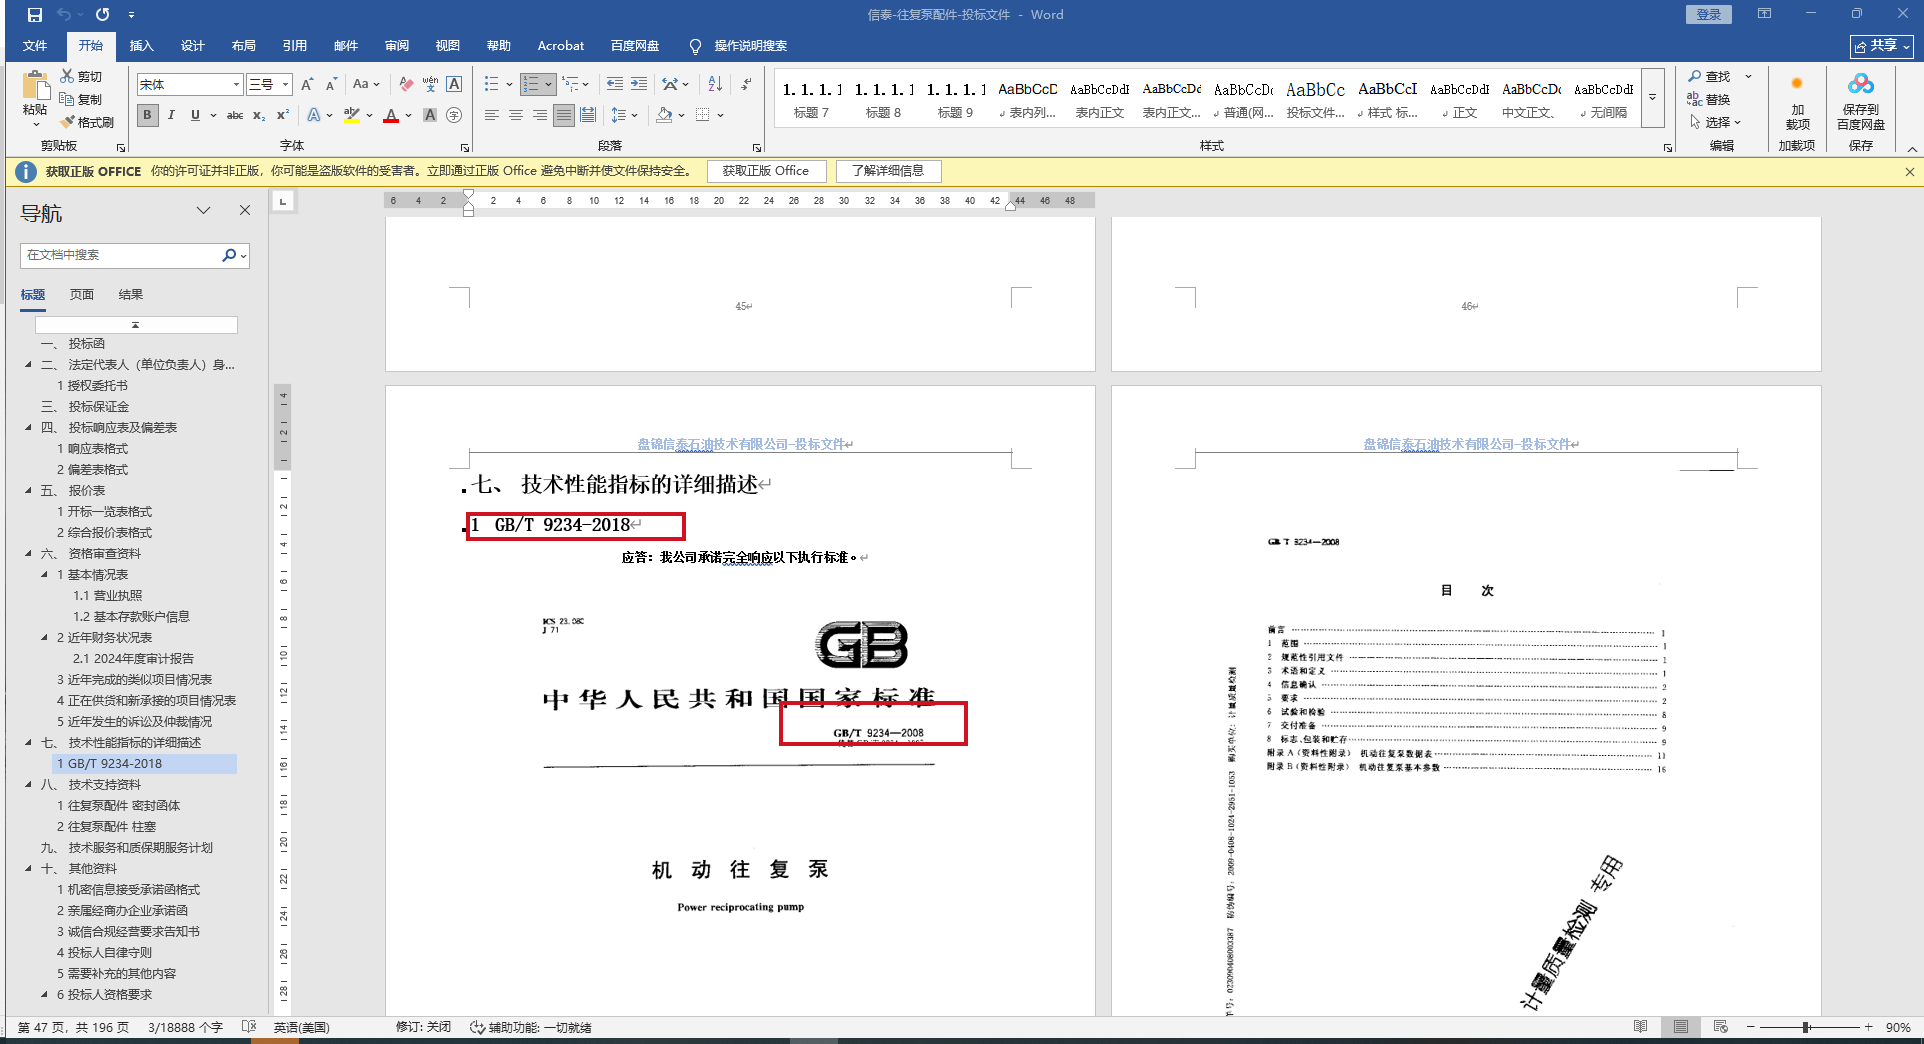Screen dimensions: 1924x1044
Task: Click the 登录 (Sign in) button
Action: click(1709, 15)
